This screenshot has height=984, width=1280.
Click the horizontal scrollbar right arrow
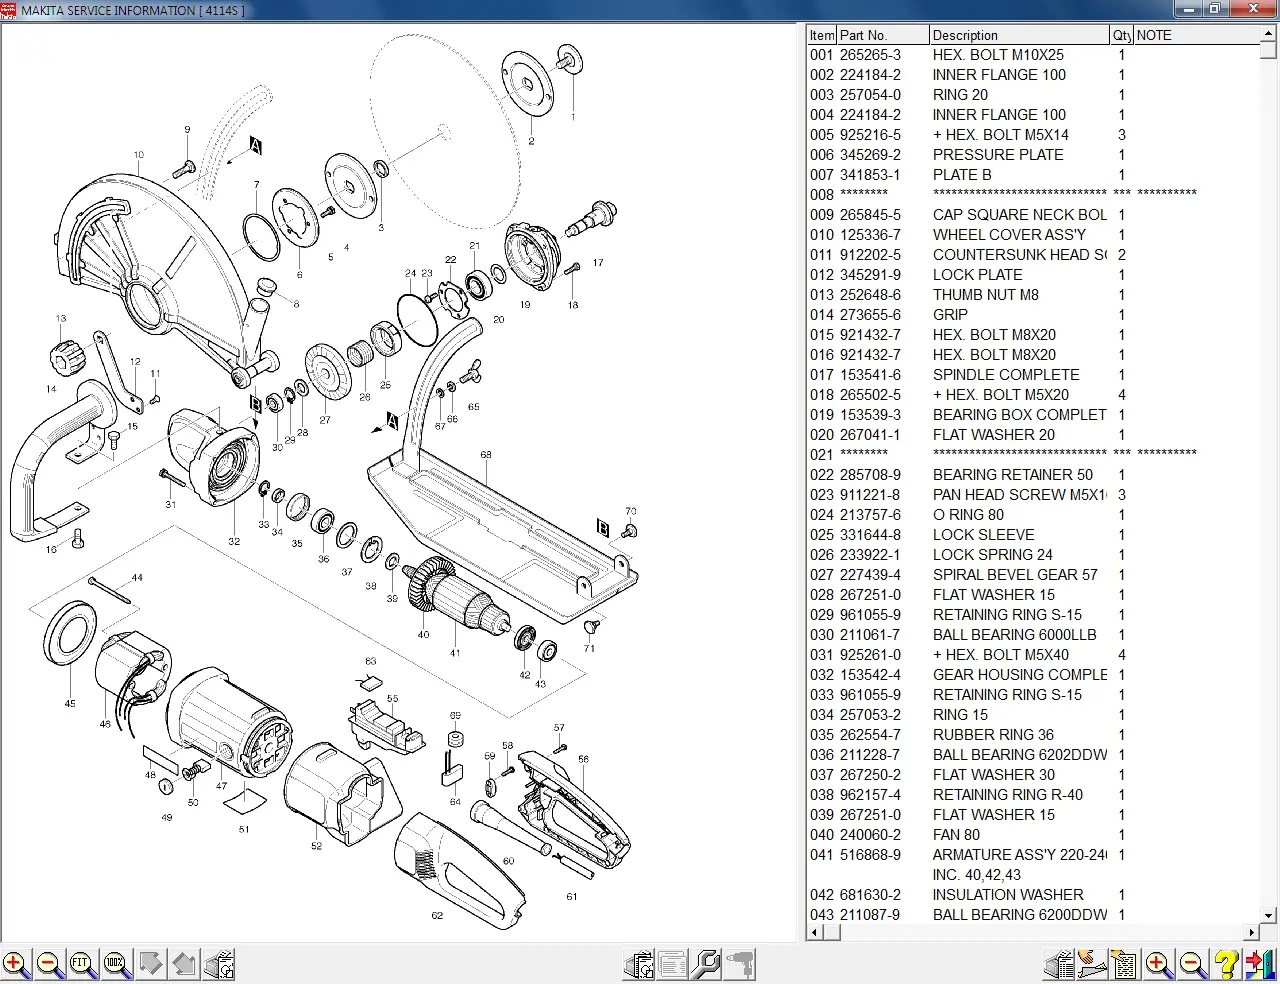[1253, 932]
